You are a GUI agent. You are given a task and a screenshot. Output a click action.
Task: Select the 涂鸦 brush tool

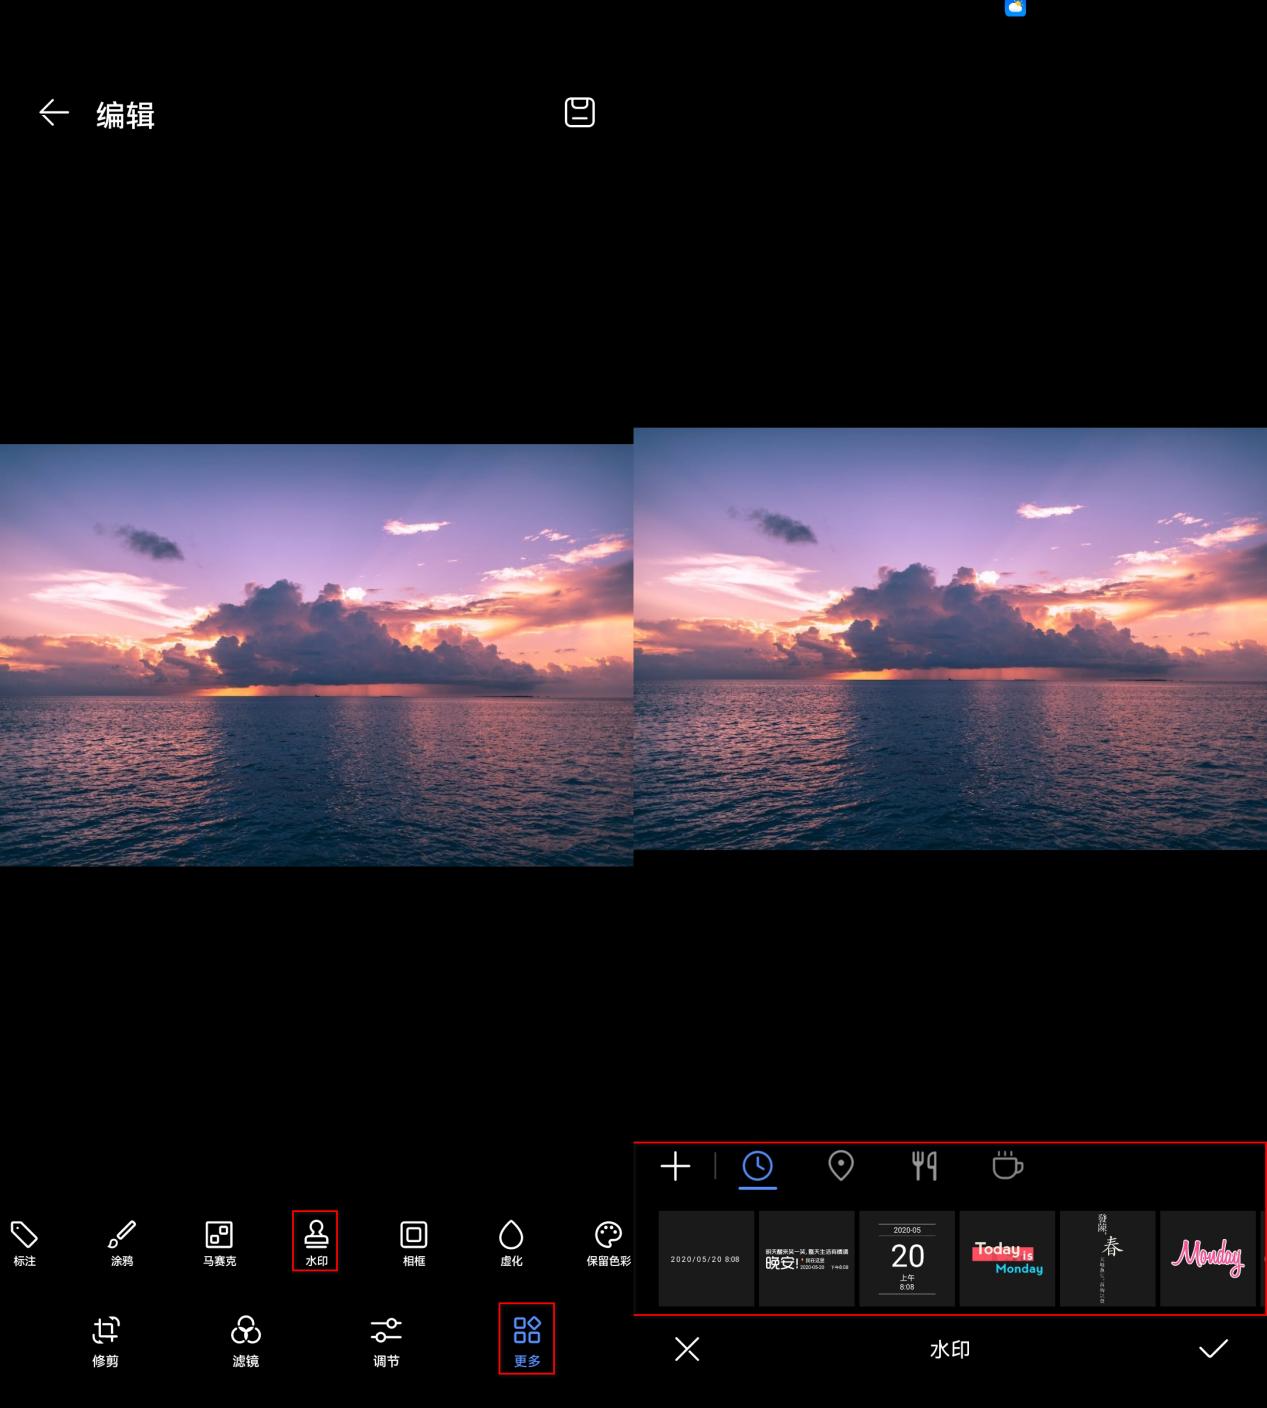tap(122, 1243)
